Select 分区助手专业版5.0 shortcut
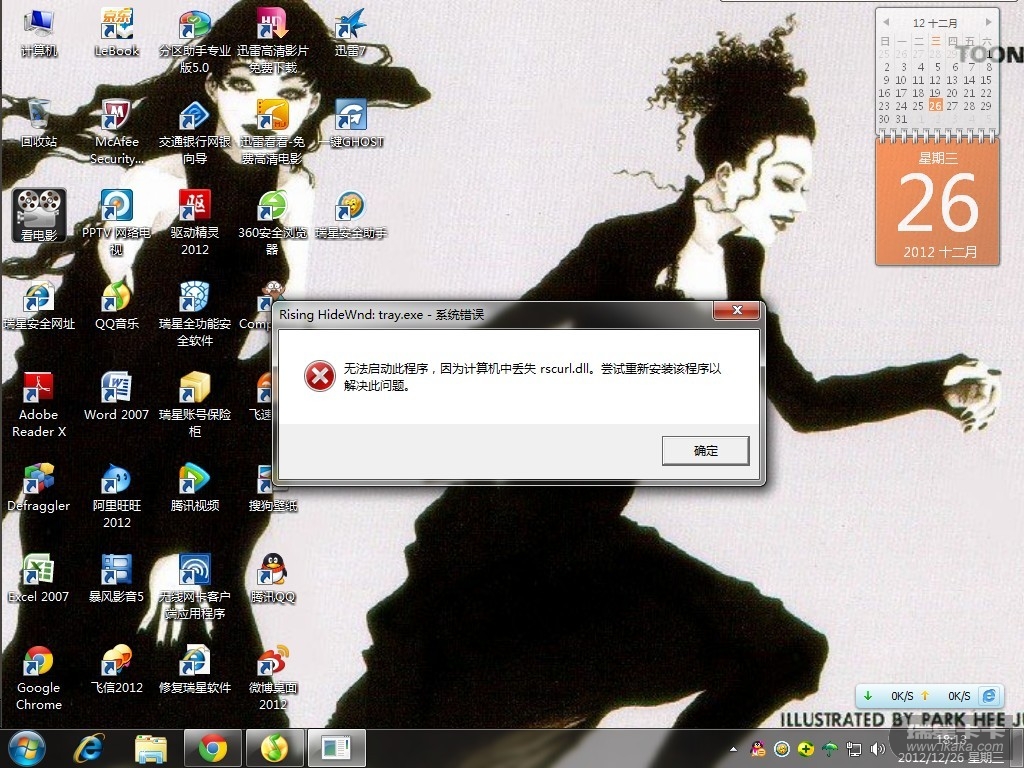Image resolution: width=1024 pixels, height=768 pixels. pyautogui.click(x=195, y=40)
